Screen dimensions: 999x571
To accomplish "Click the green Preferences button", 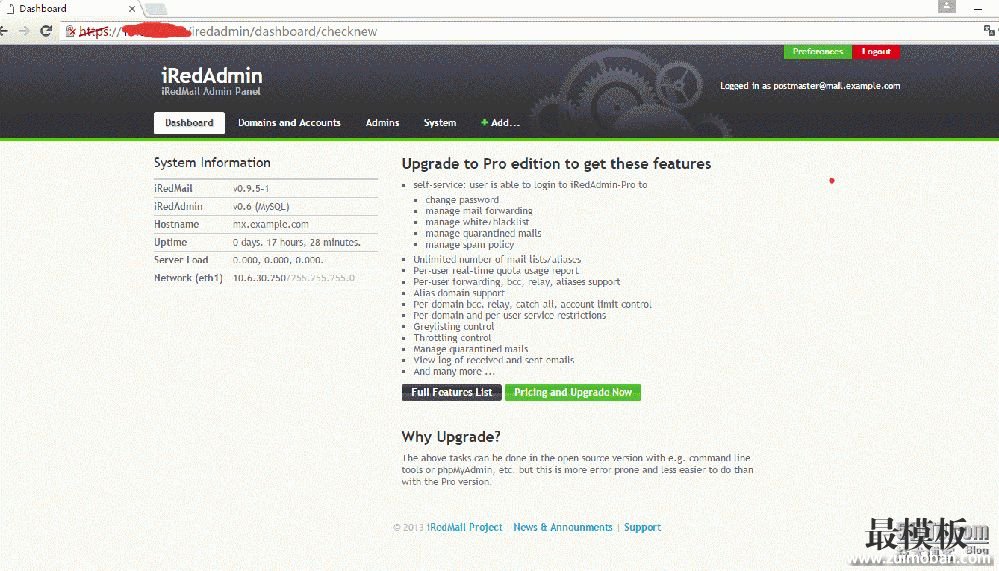I will coord(817,52).
